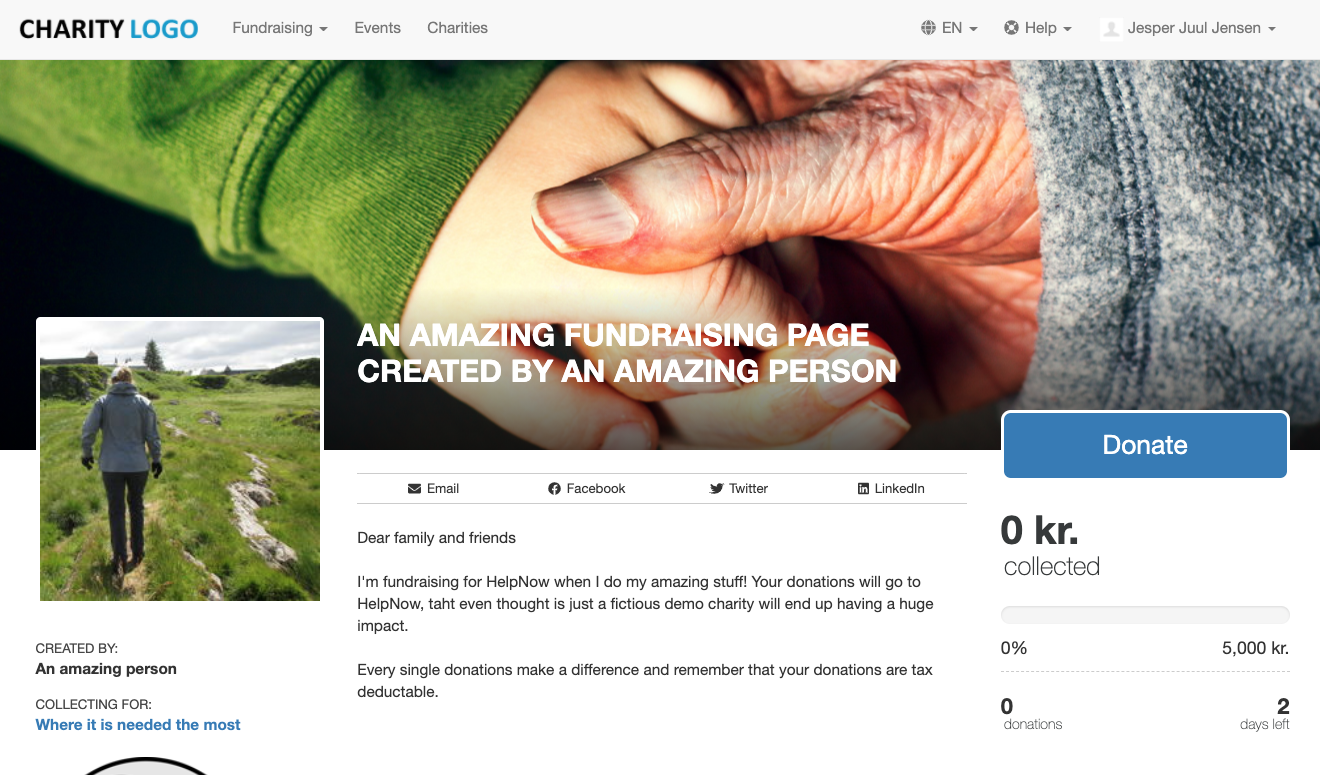Click the globe language icon
The width and height of the screenshot is (1320, 775).
(928, 28)
